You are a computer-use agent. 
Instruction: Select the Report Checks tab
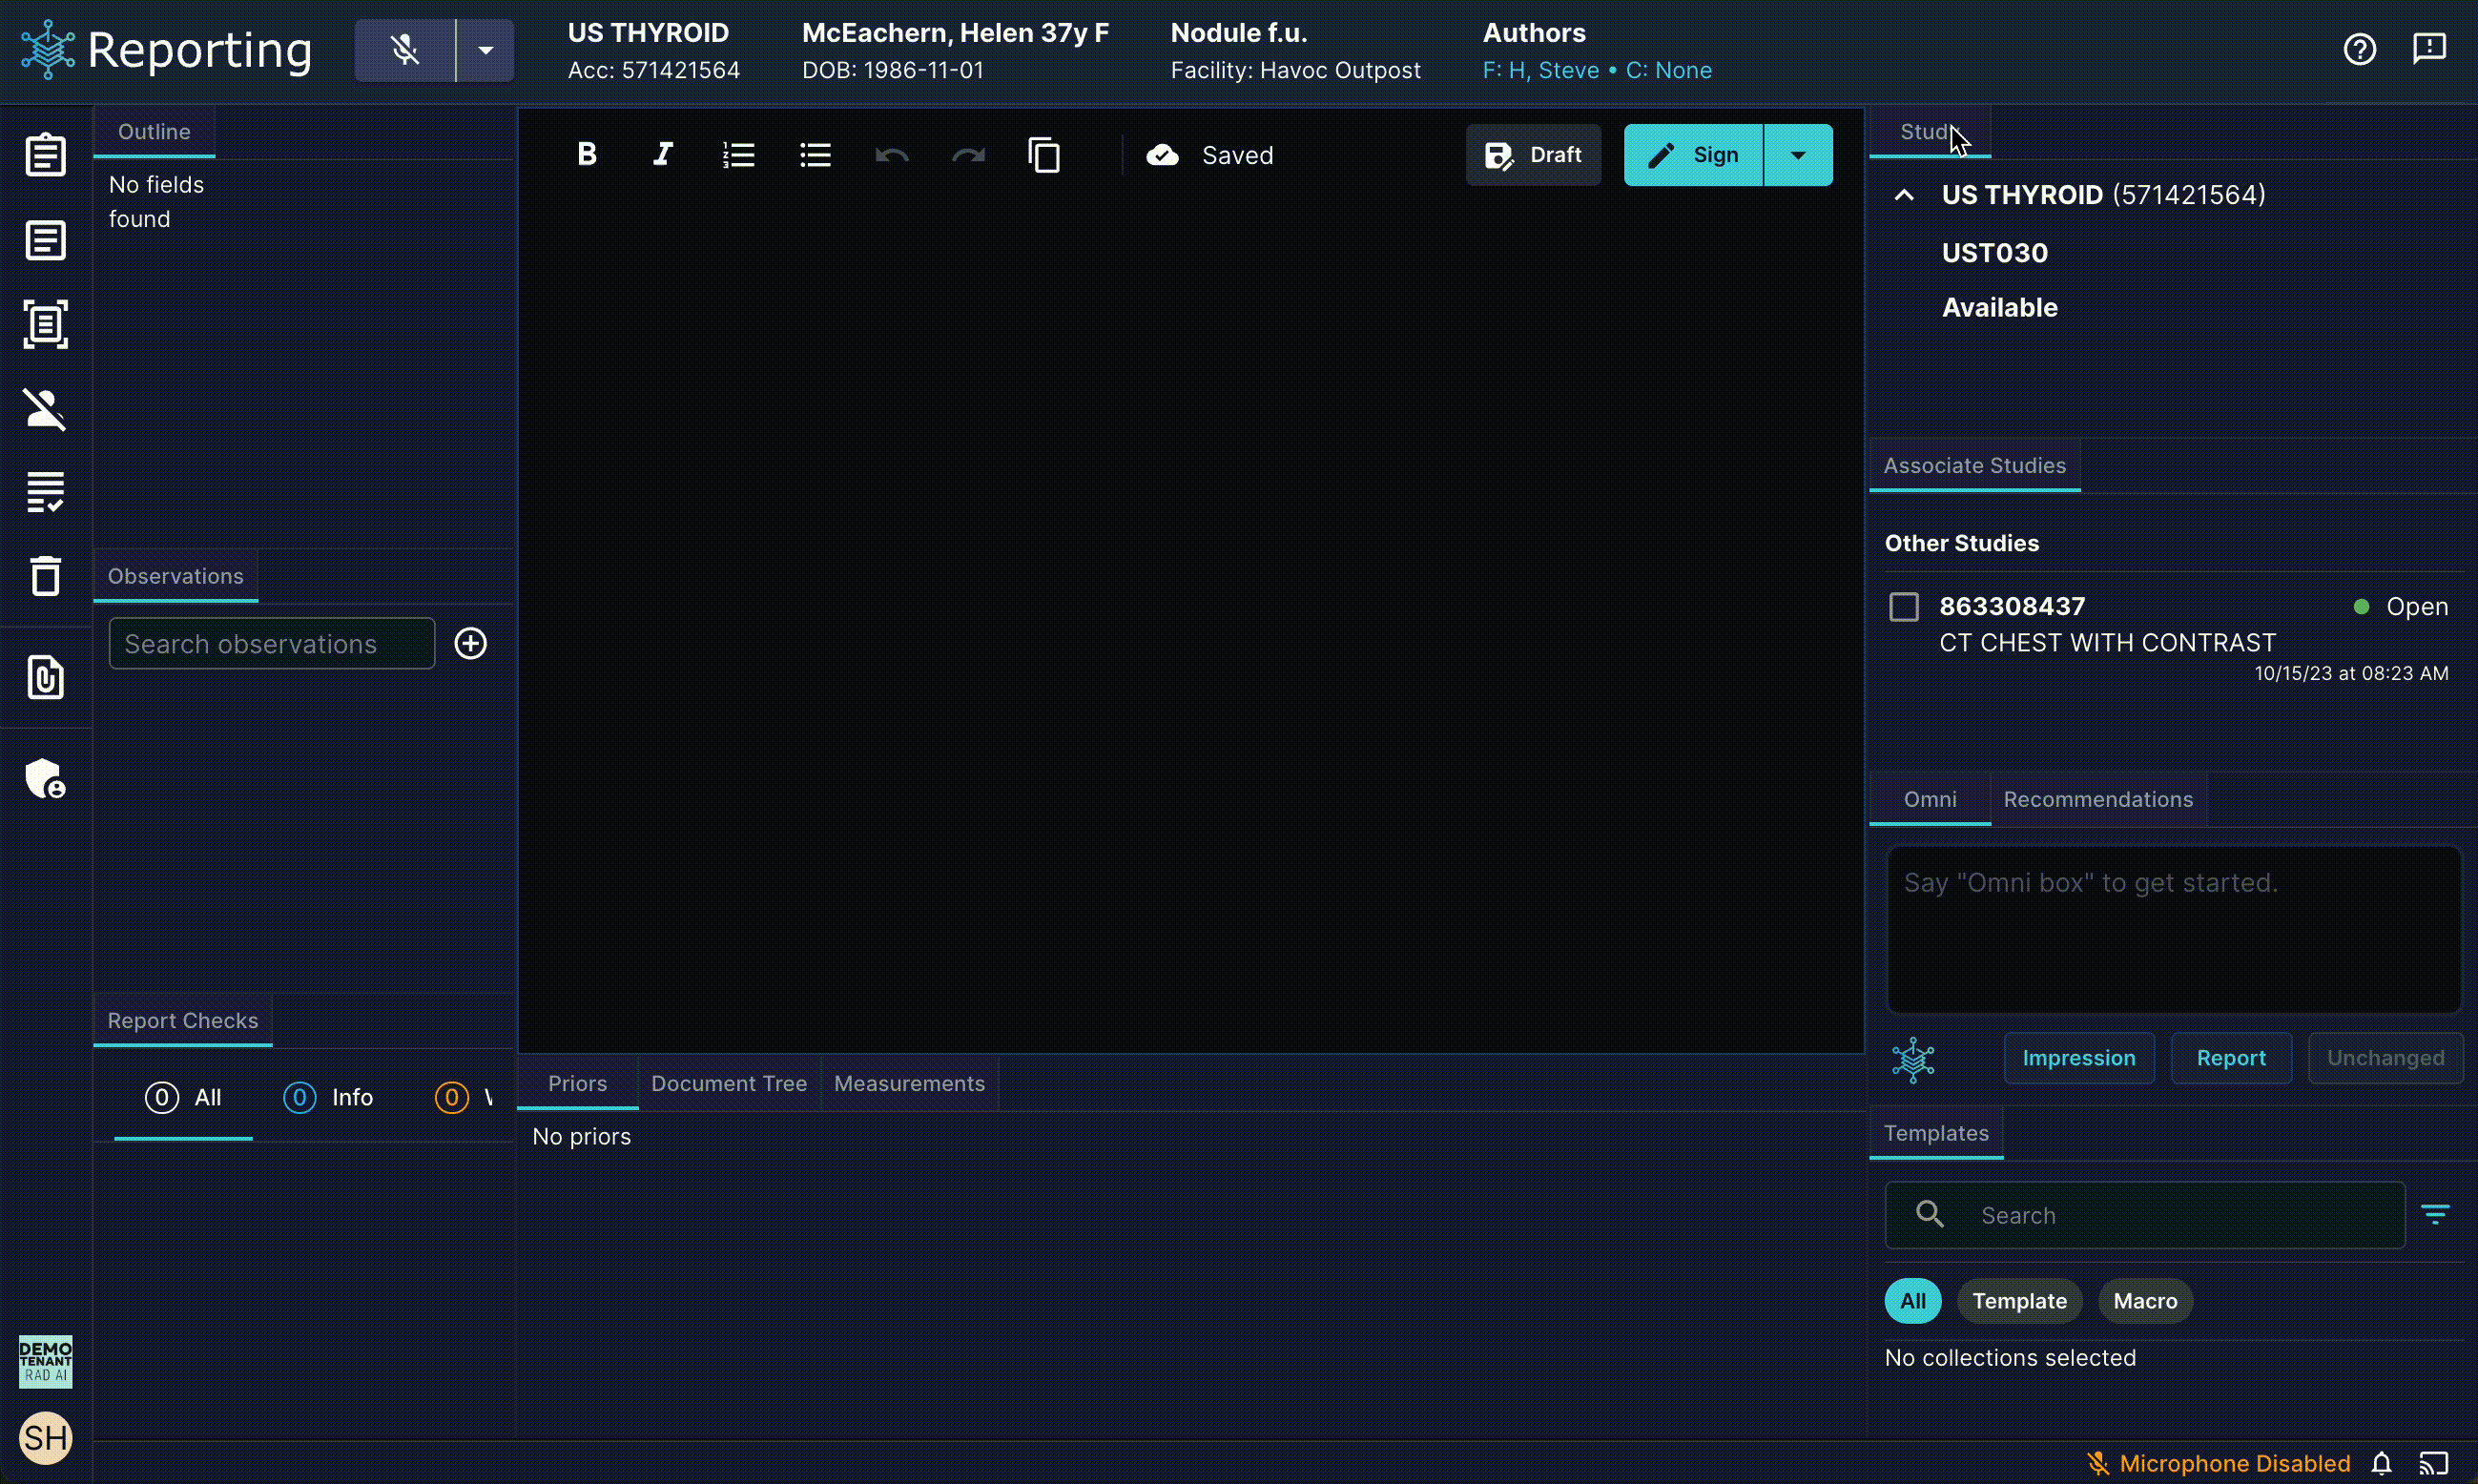(x=183, y=1020)
